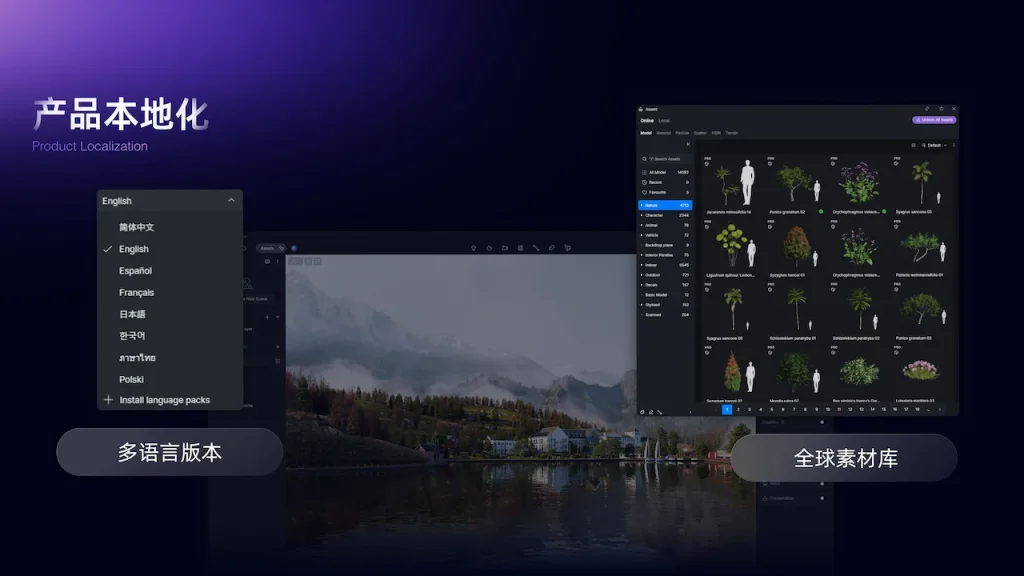Collapse the asset sidebar with arrow icon
The height and width of the screenshot is (576, 1024).
[687, 145]
